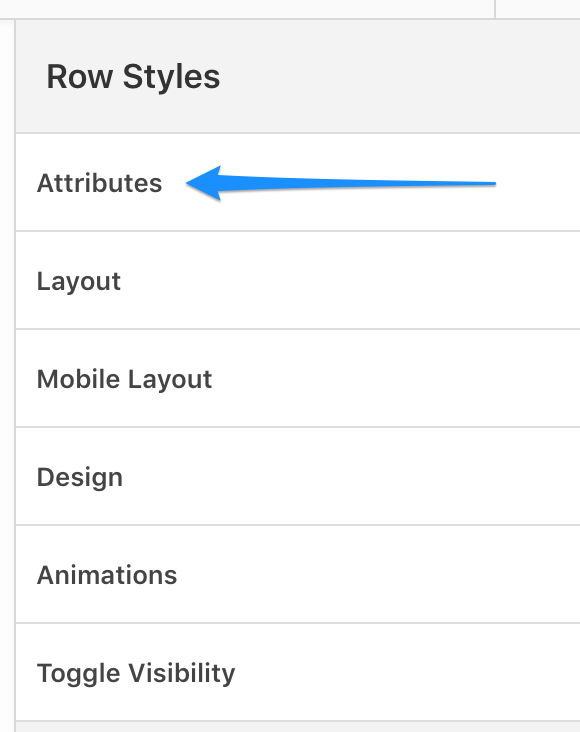Expand the Attributes section

point(298,182)
